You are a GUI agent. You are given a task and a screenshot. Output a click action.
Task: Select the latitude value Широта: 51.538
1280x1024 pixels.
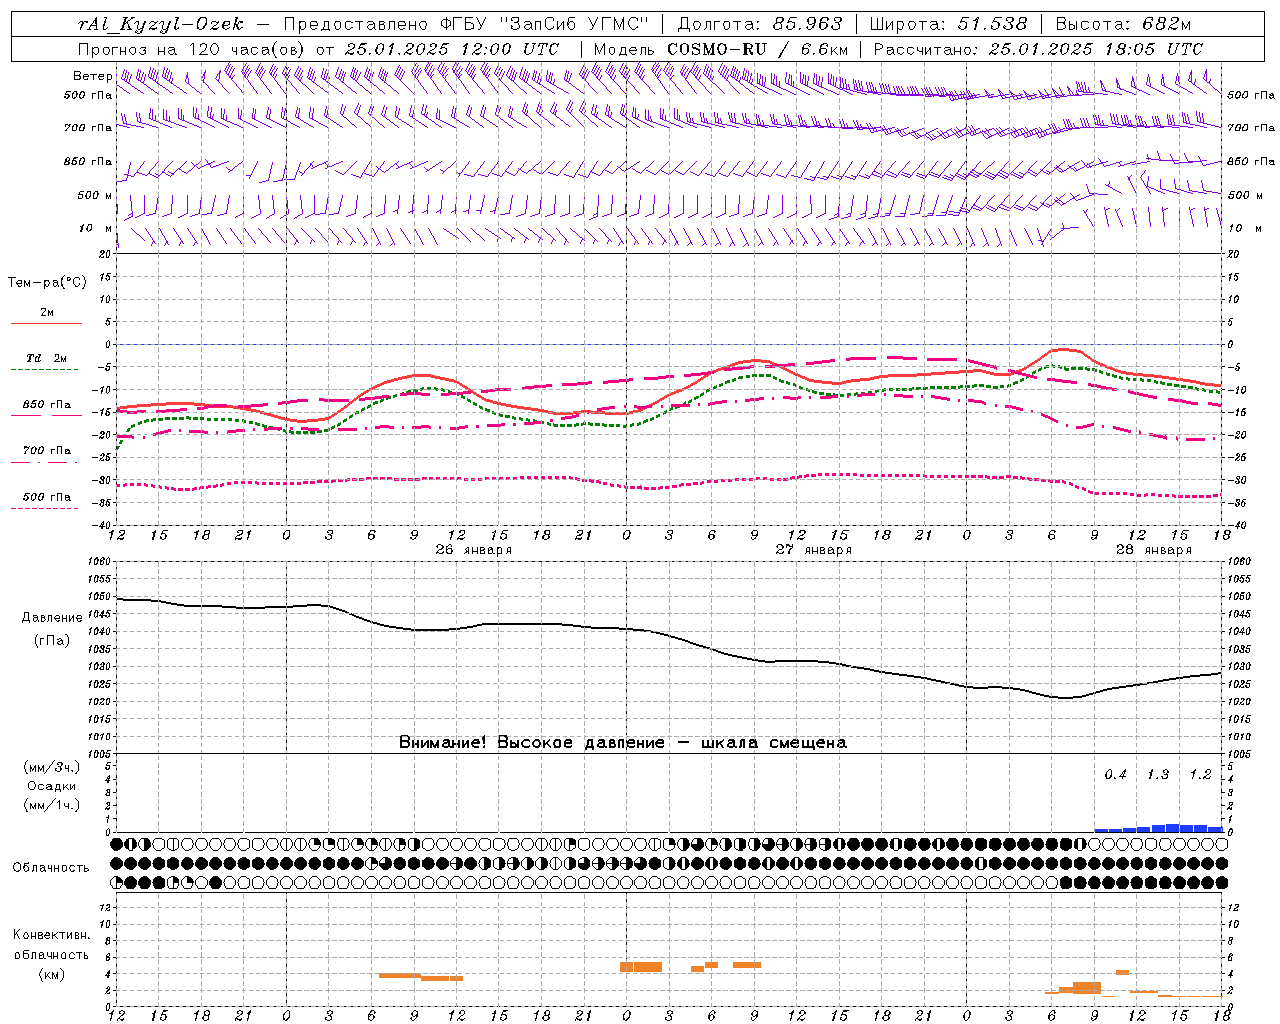[948, 24]
